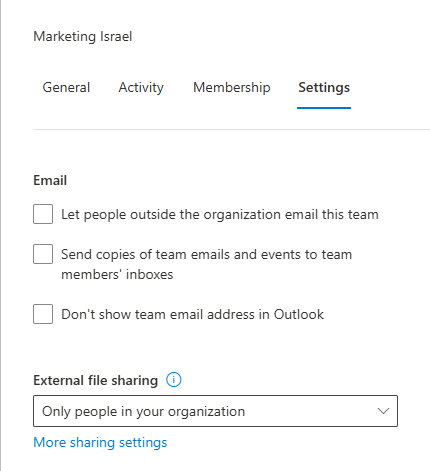Viewport: 430px width, 471px height.
Task: Click the External file sharing label
Action: point(95,380)
